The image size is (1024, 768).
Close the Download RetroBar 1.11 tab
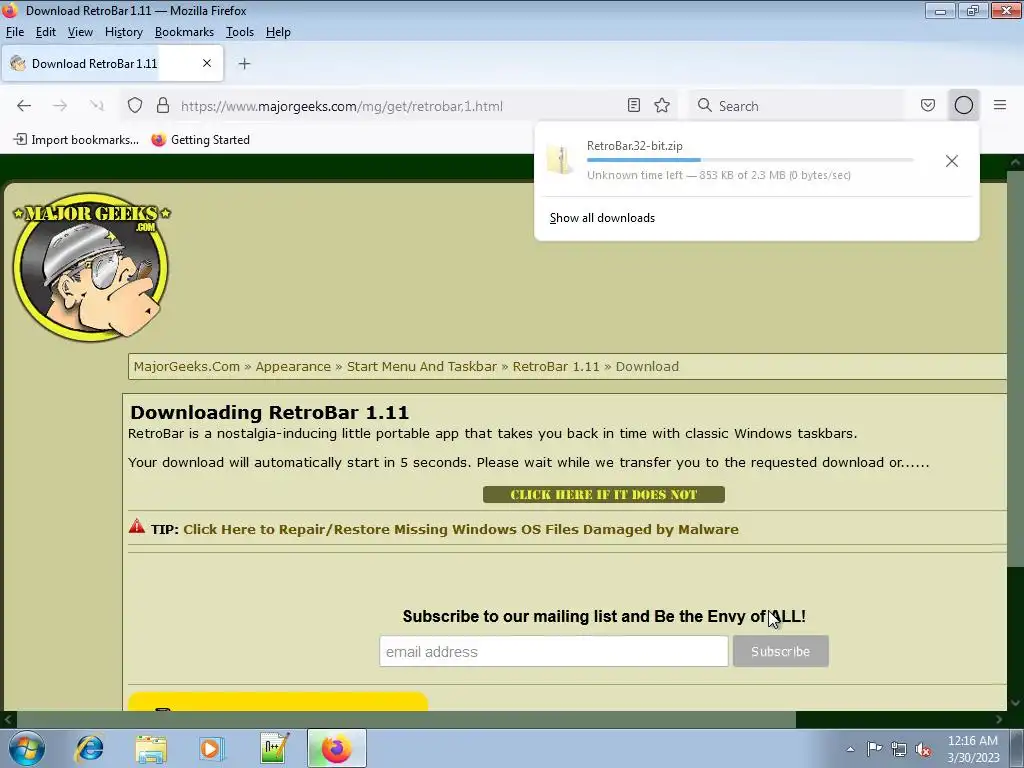click(x=207, y=63)
